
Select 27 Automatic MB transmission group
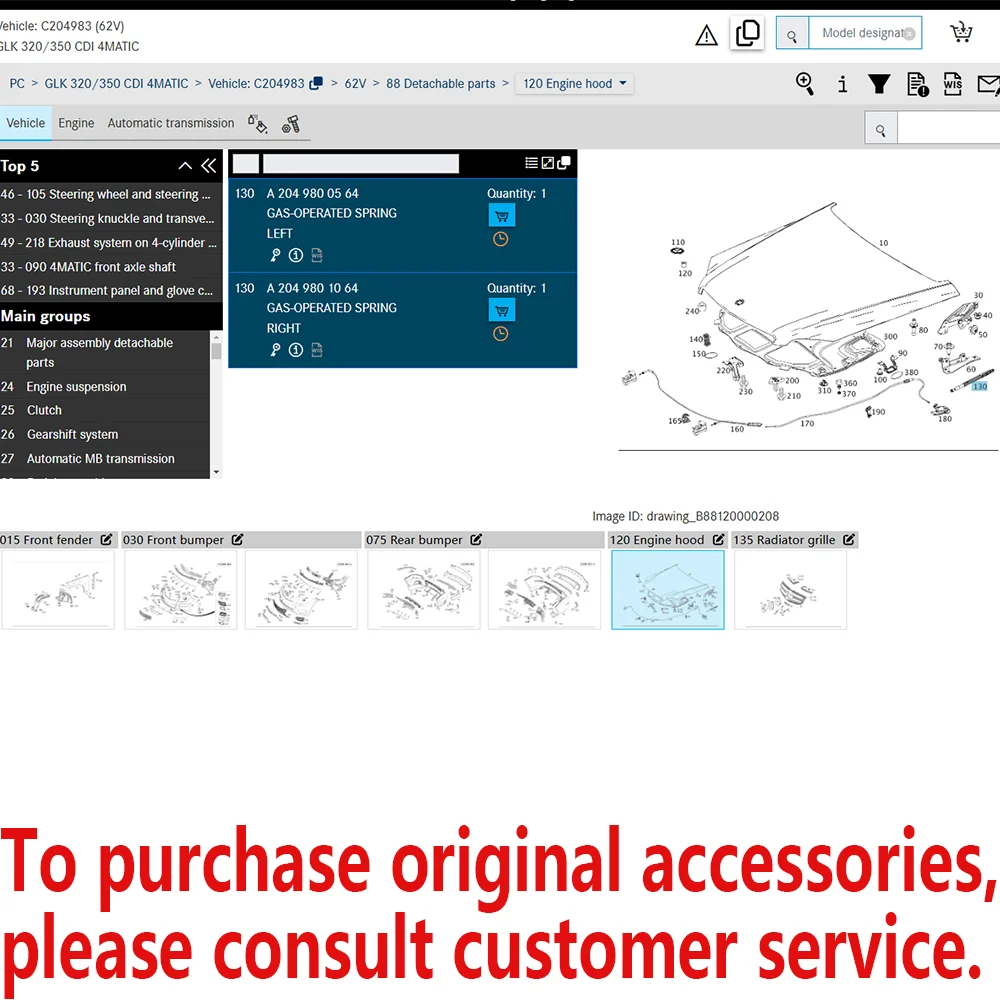(105, 459)
